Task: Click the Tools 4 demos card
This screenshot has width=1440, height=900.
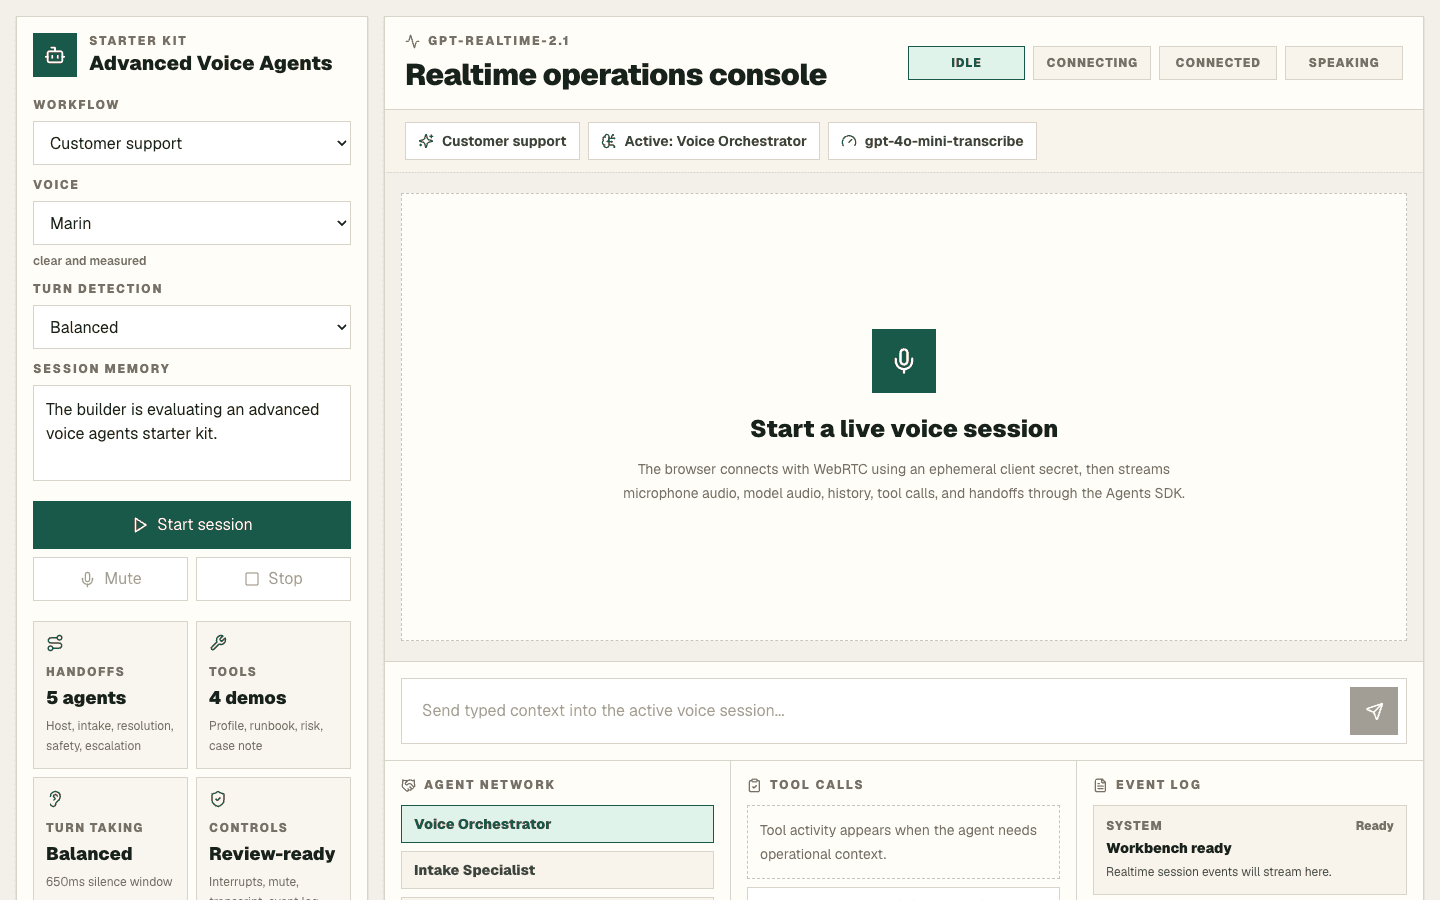Action: tap(273, 695)
